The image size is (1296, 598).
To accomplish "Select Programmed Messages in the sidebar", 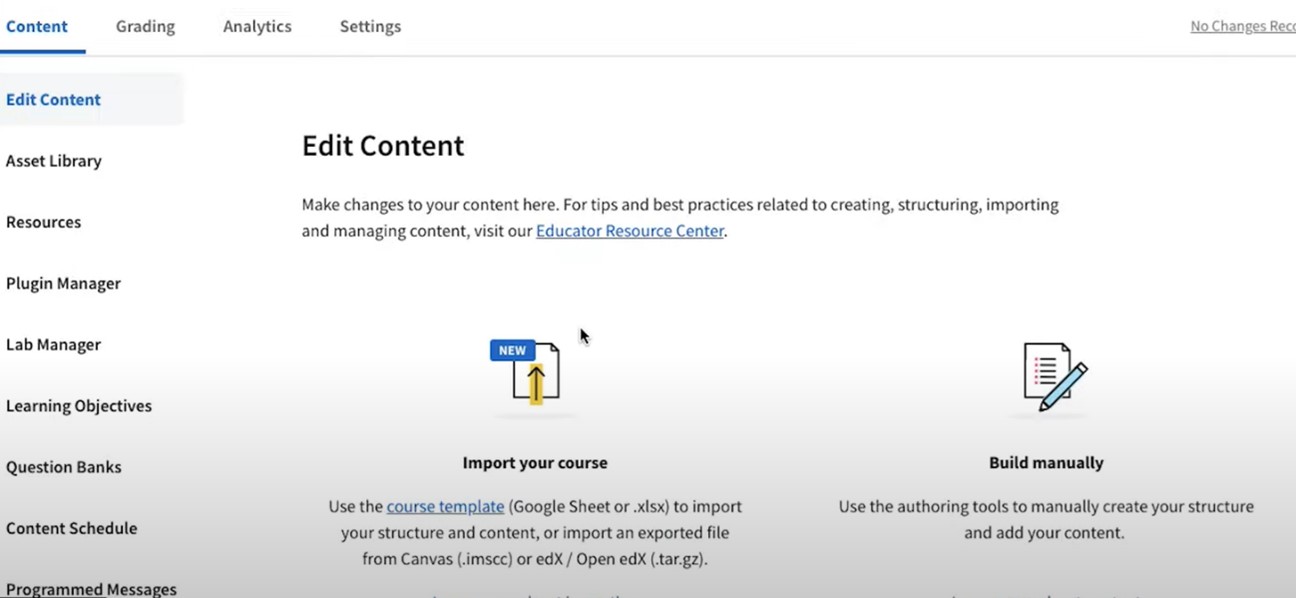I will pyautogui.click(x=91, y=589).
